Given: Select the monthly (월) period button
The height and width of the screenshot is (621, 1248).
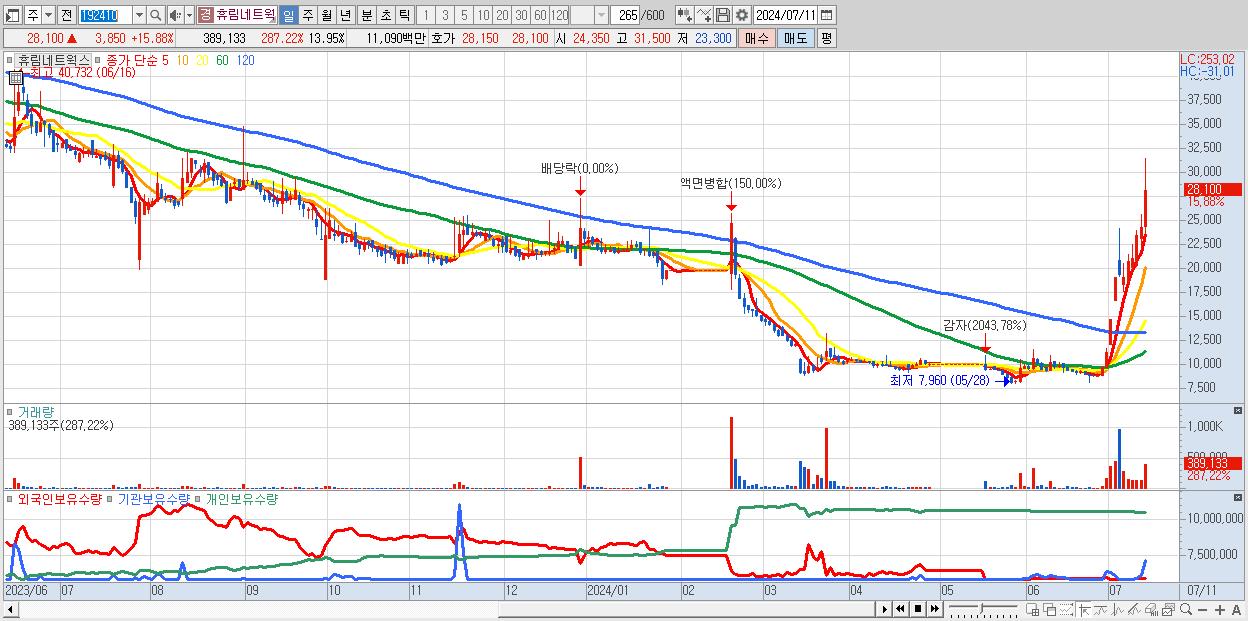Looking at the screenshot, I should [x=326, y=15].
